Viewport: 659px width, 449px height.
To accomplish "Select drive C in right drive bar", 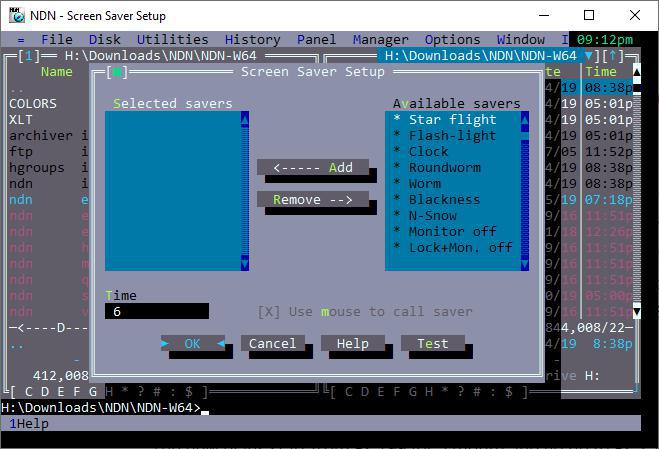I will coord(348,392).
